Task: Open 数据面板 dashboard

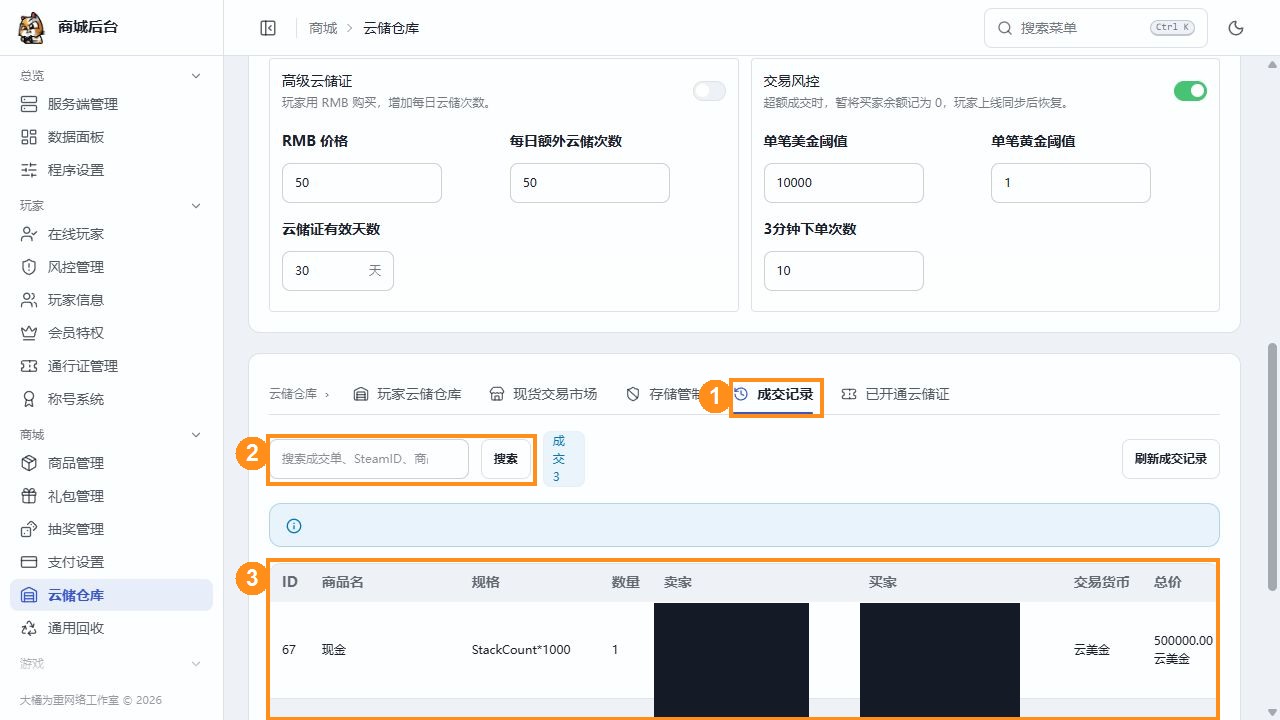Action: 111,137
